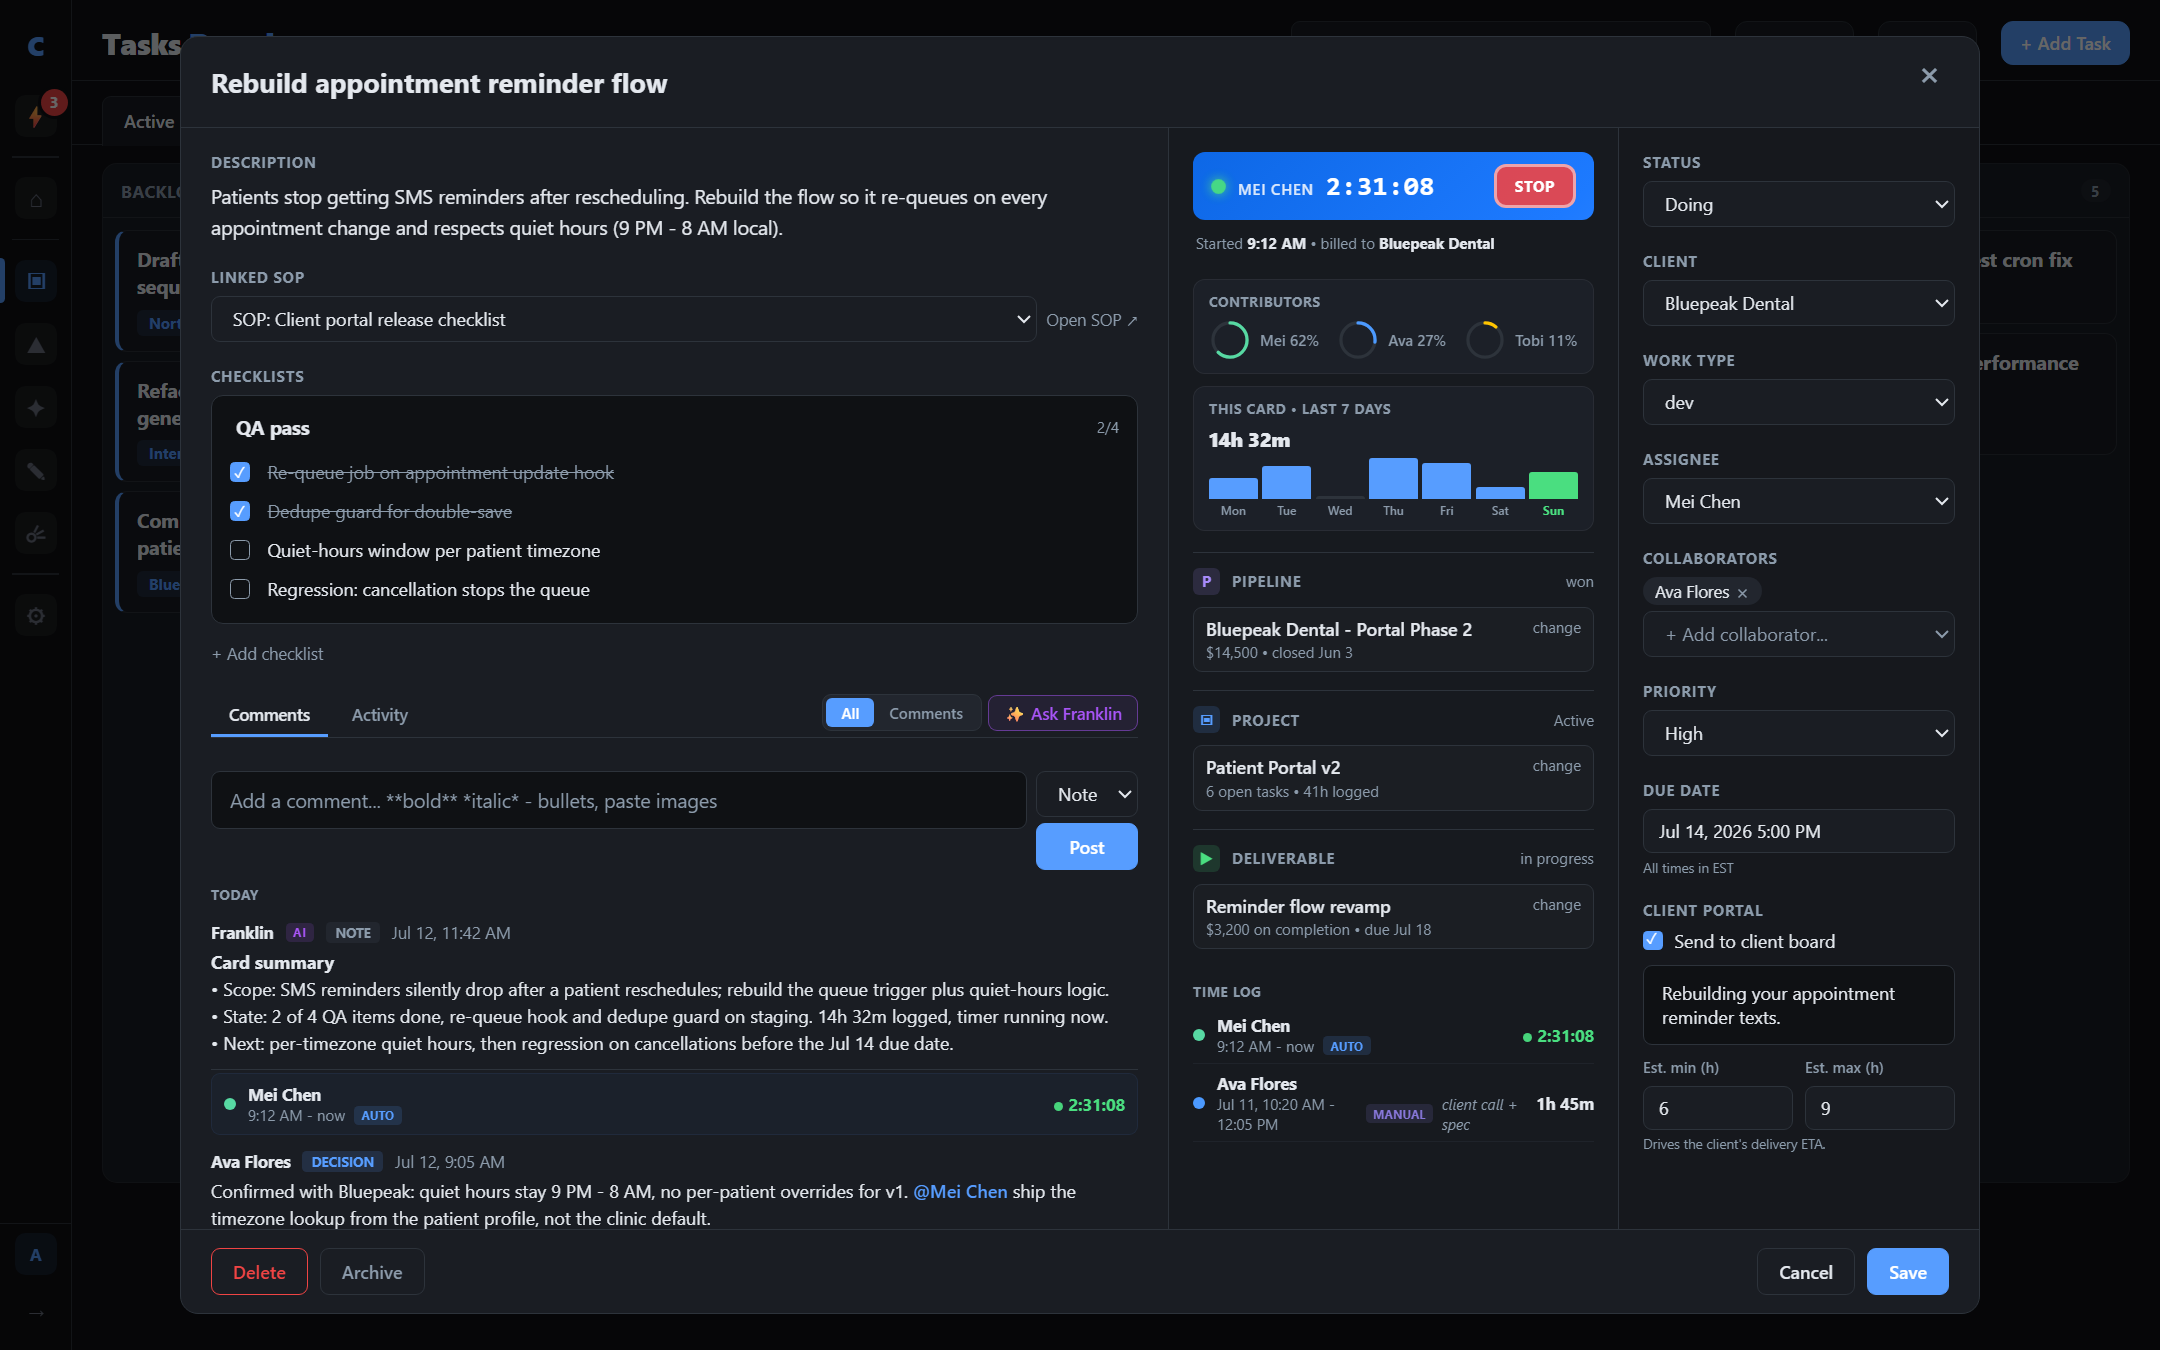The height and width of the screenshot is (1350, 2160).
Task: Open the Assignee dropdown Mei Chen
Action: click(x=1798, y=501)
